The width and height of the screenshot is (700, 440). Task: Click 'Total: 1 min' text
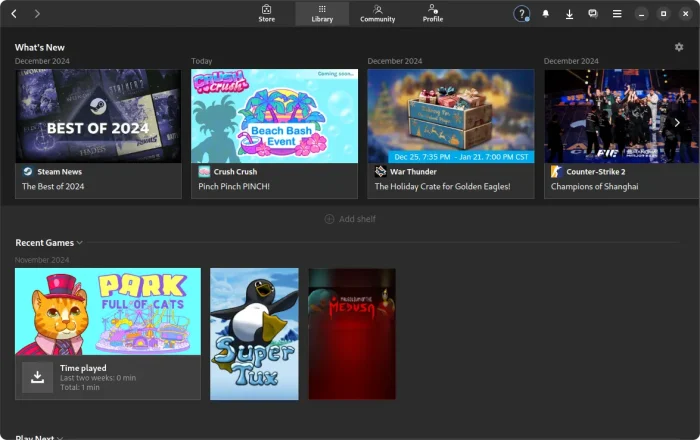[80, 387]
